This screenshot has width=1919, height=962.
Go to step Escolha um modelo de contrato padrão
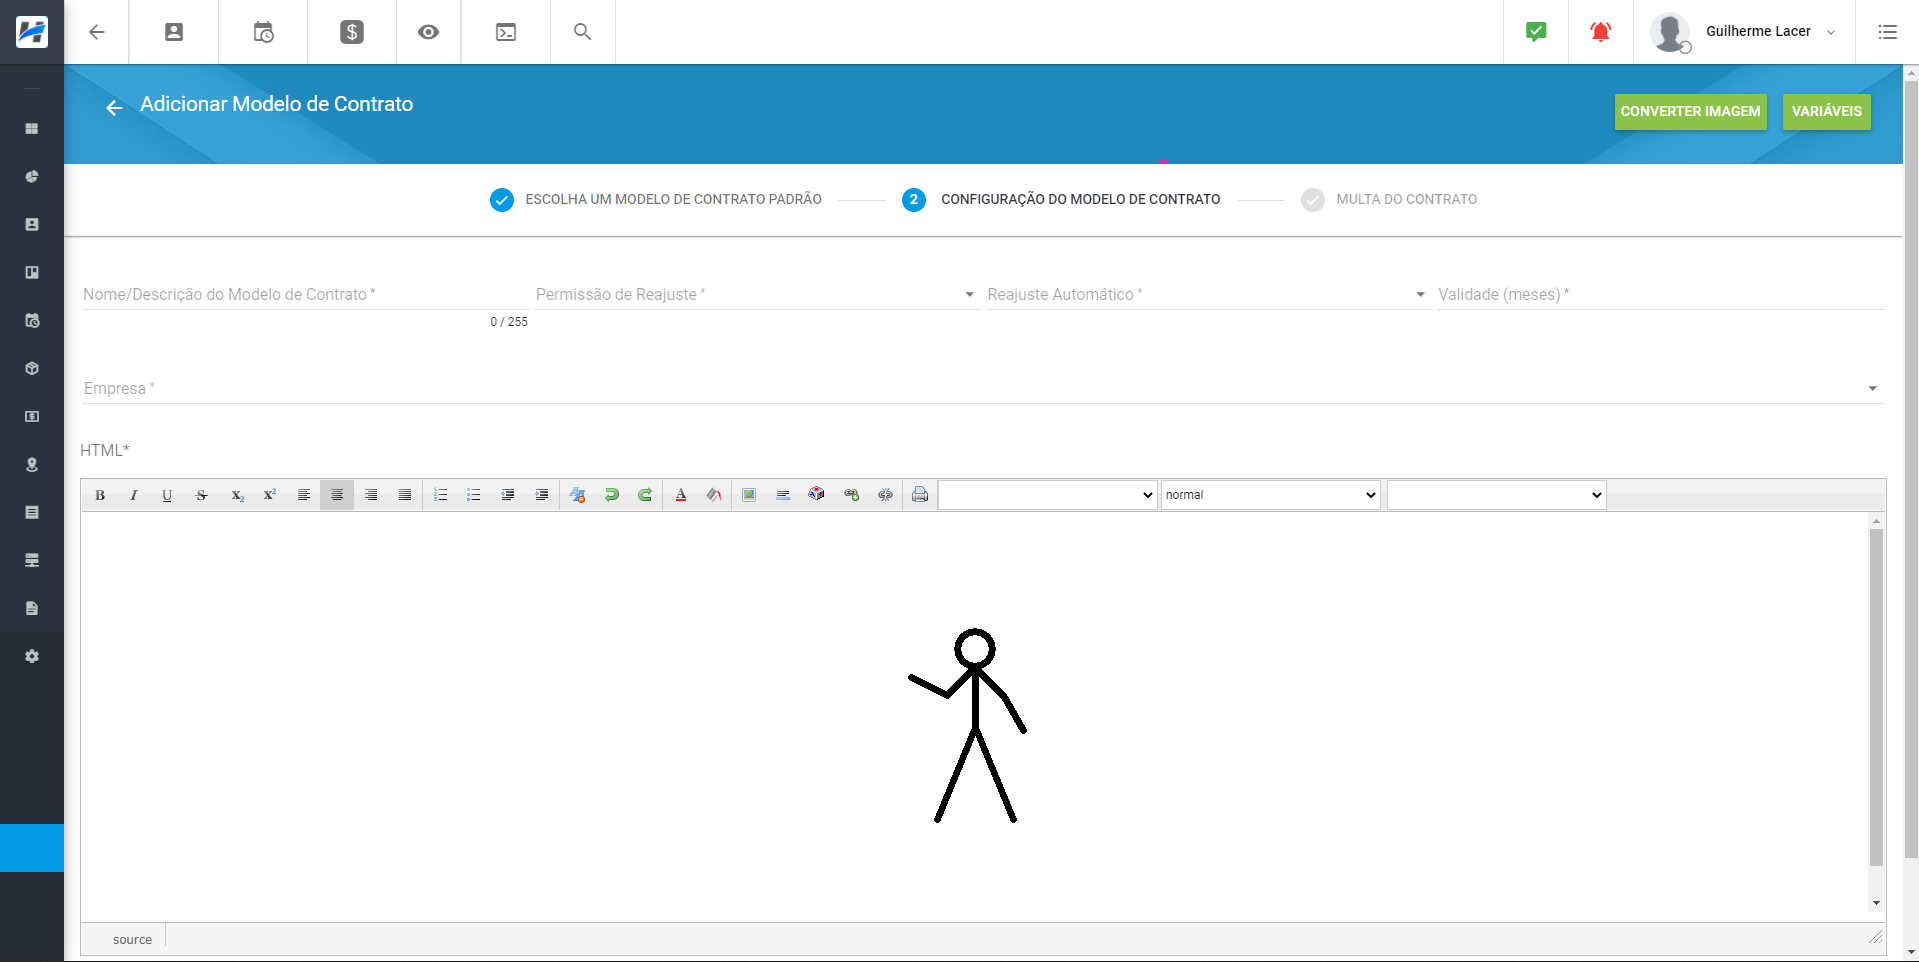click(656, 199)
